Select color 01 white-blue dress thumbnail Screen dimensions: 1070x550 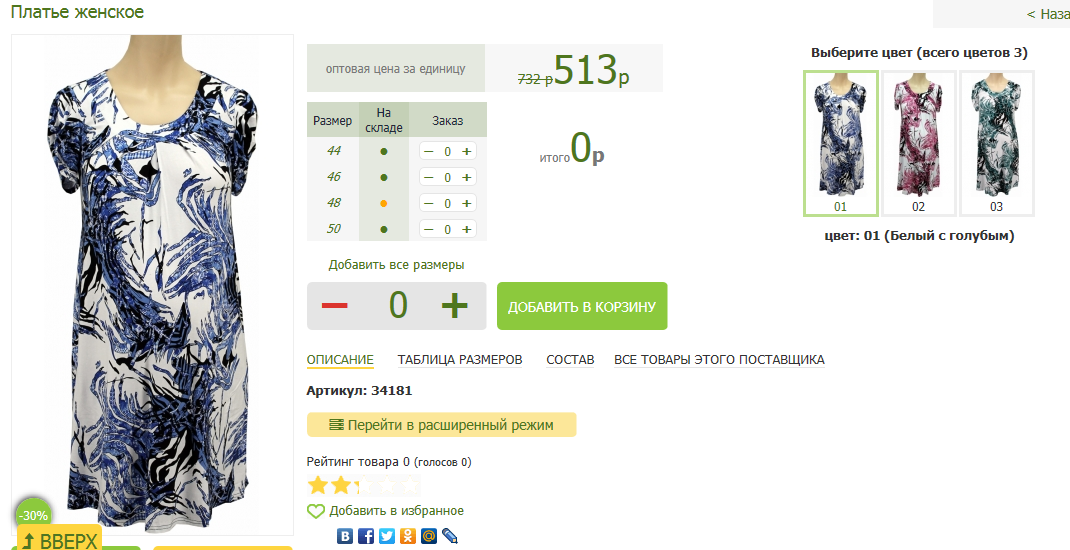[x=840, y=143]
